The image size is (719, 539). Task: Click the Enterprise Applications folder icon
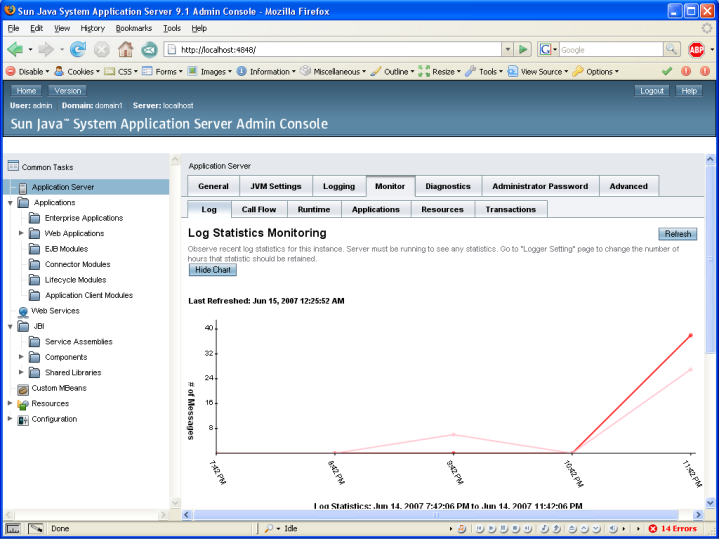(34, 218)
